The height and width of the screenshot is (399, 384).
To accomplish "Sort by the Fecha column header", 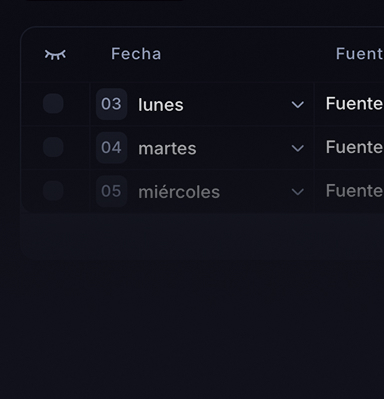I will [136, 54].
